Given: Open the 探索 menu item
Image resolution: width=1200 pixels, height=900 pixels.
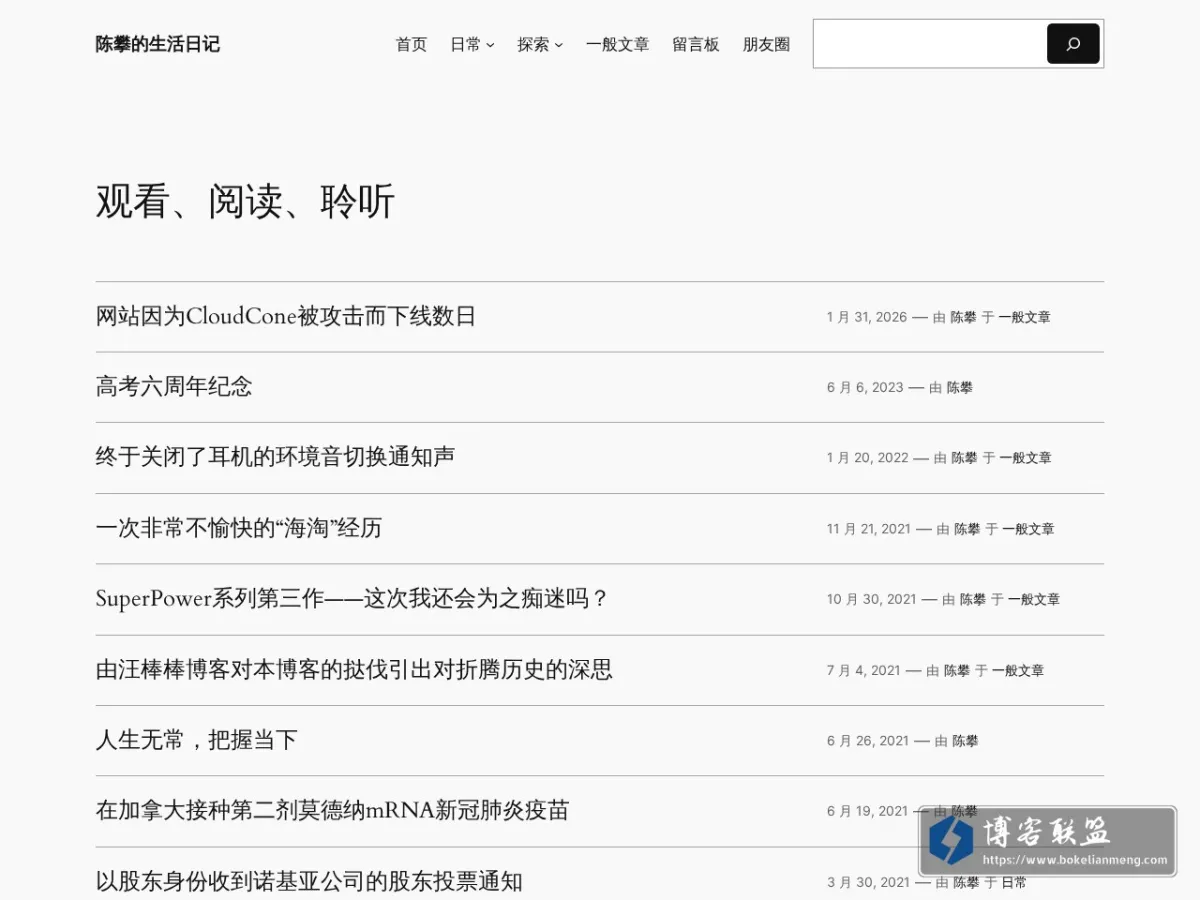Looking at the screenshot, I should 533,44.
